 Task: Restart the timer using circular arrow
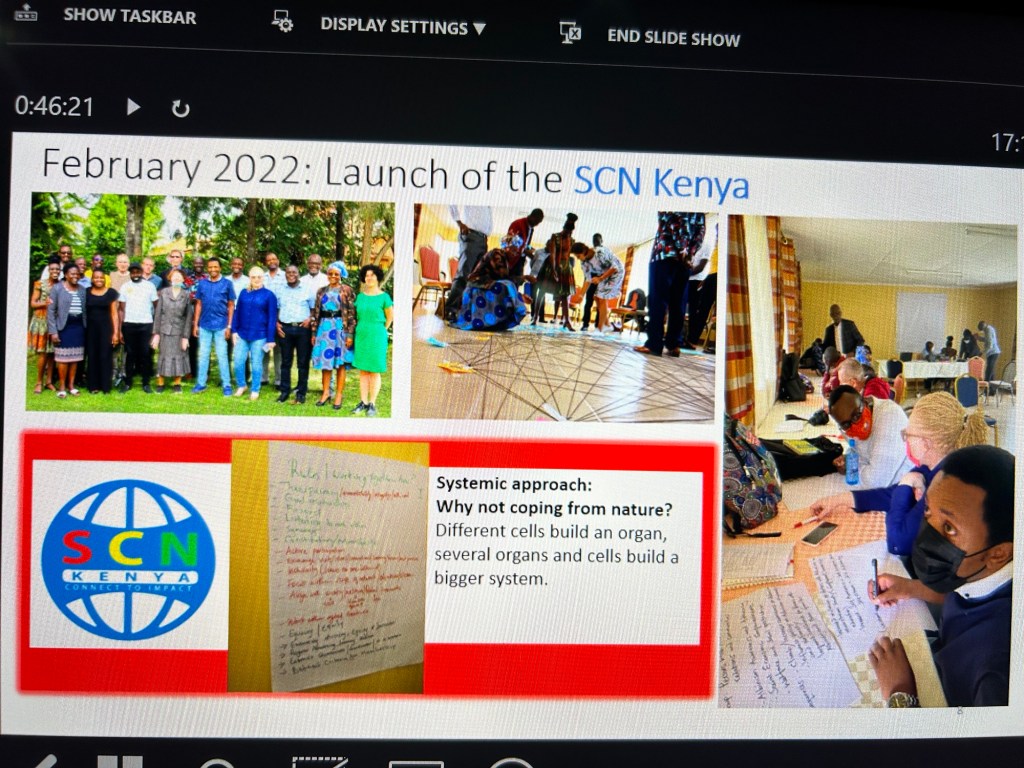[180, 109]
